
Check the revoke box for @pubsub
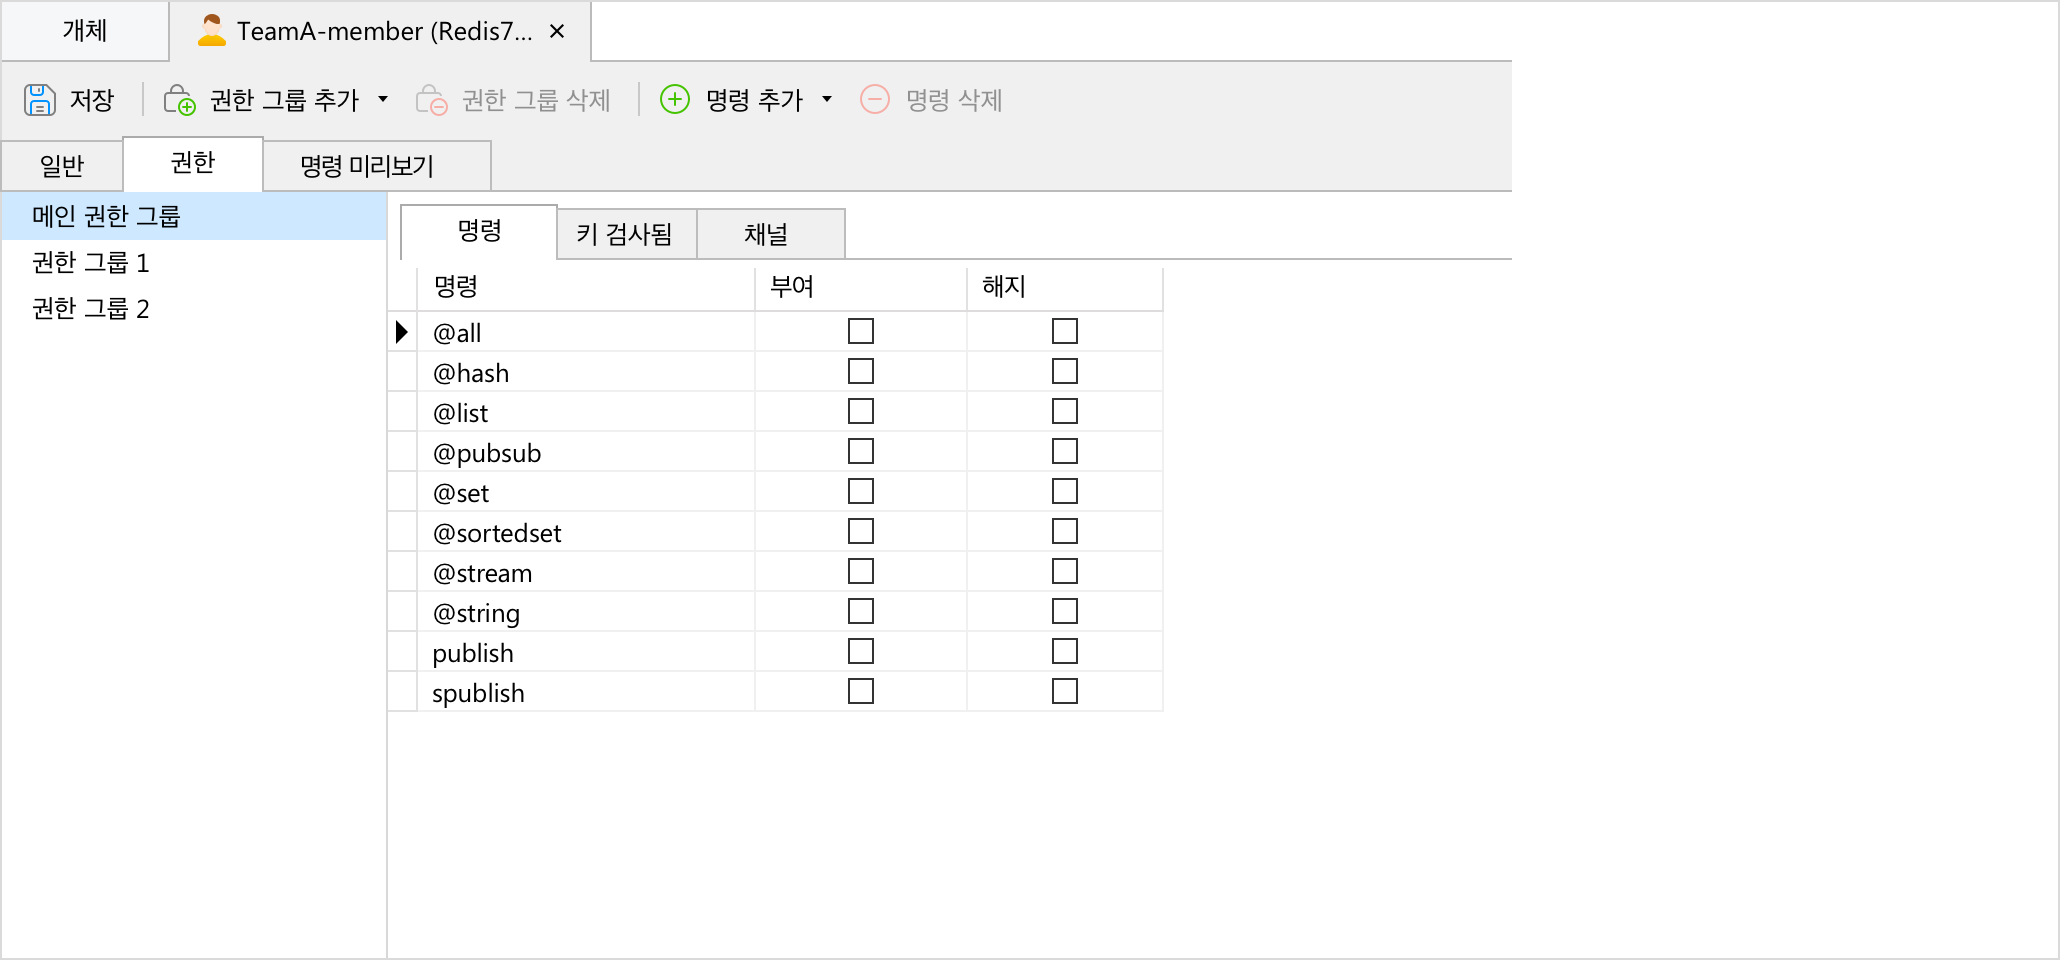click(1065, 452)
